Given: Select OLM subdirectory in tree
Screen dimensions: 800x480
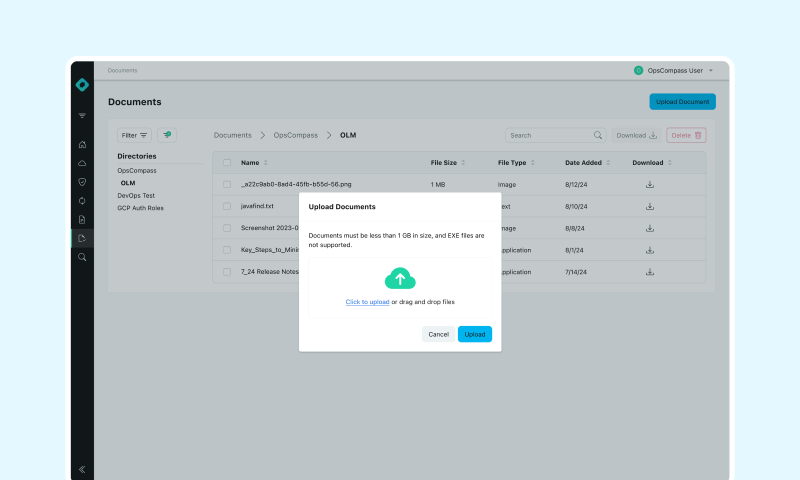Looking at the screenshot, I should coord(128,183).
